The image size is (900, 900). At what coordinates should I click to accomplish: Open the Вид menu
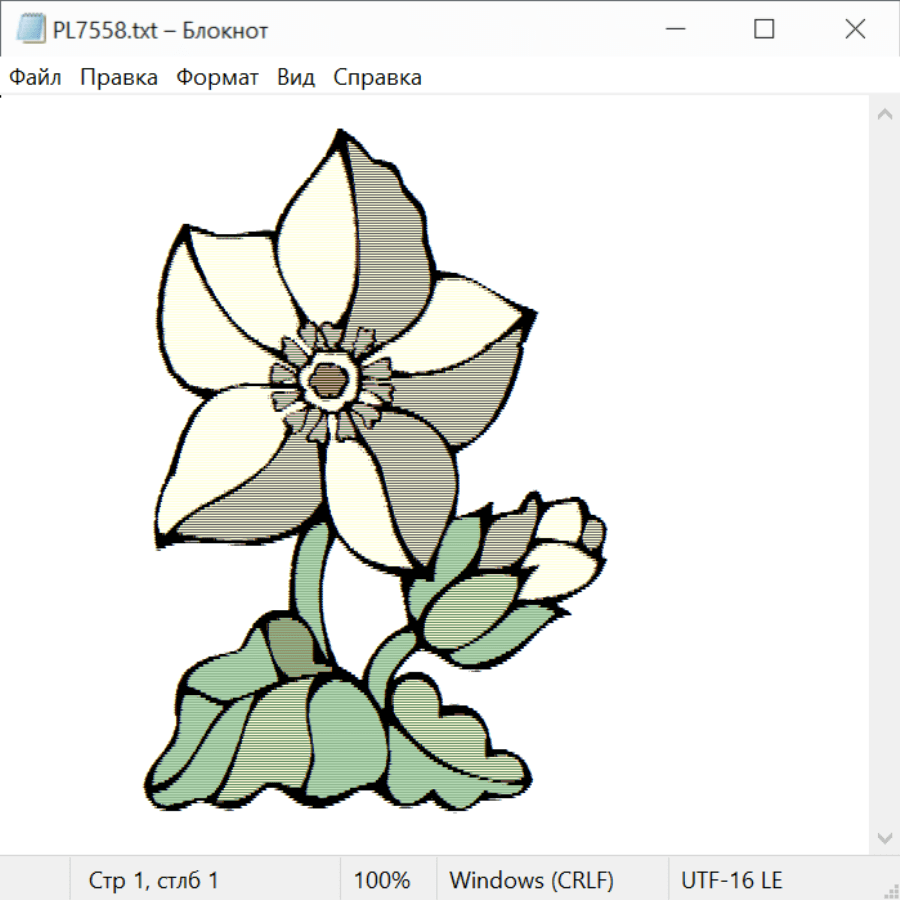296,78
